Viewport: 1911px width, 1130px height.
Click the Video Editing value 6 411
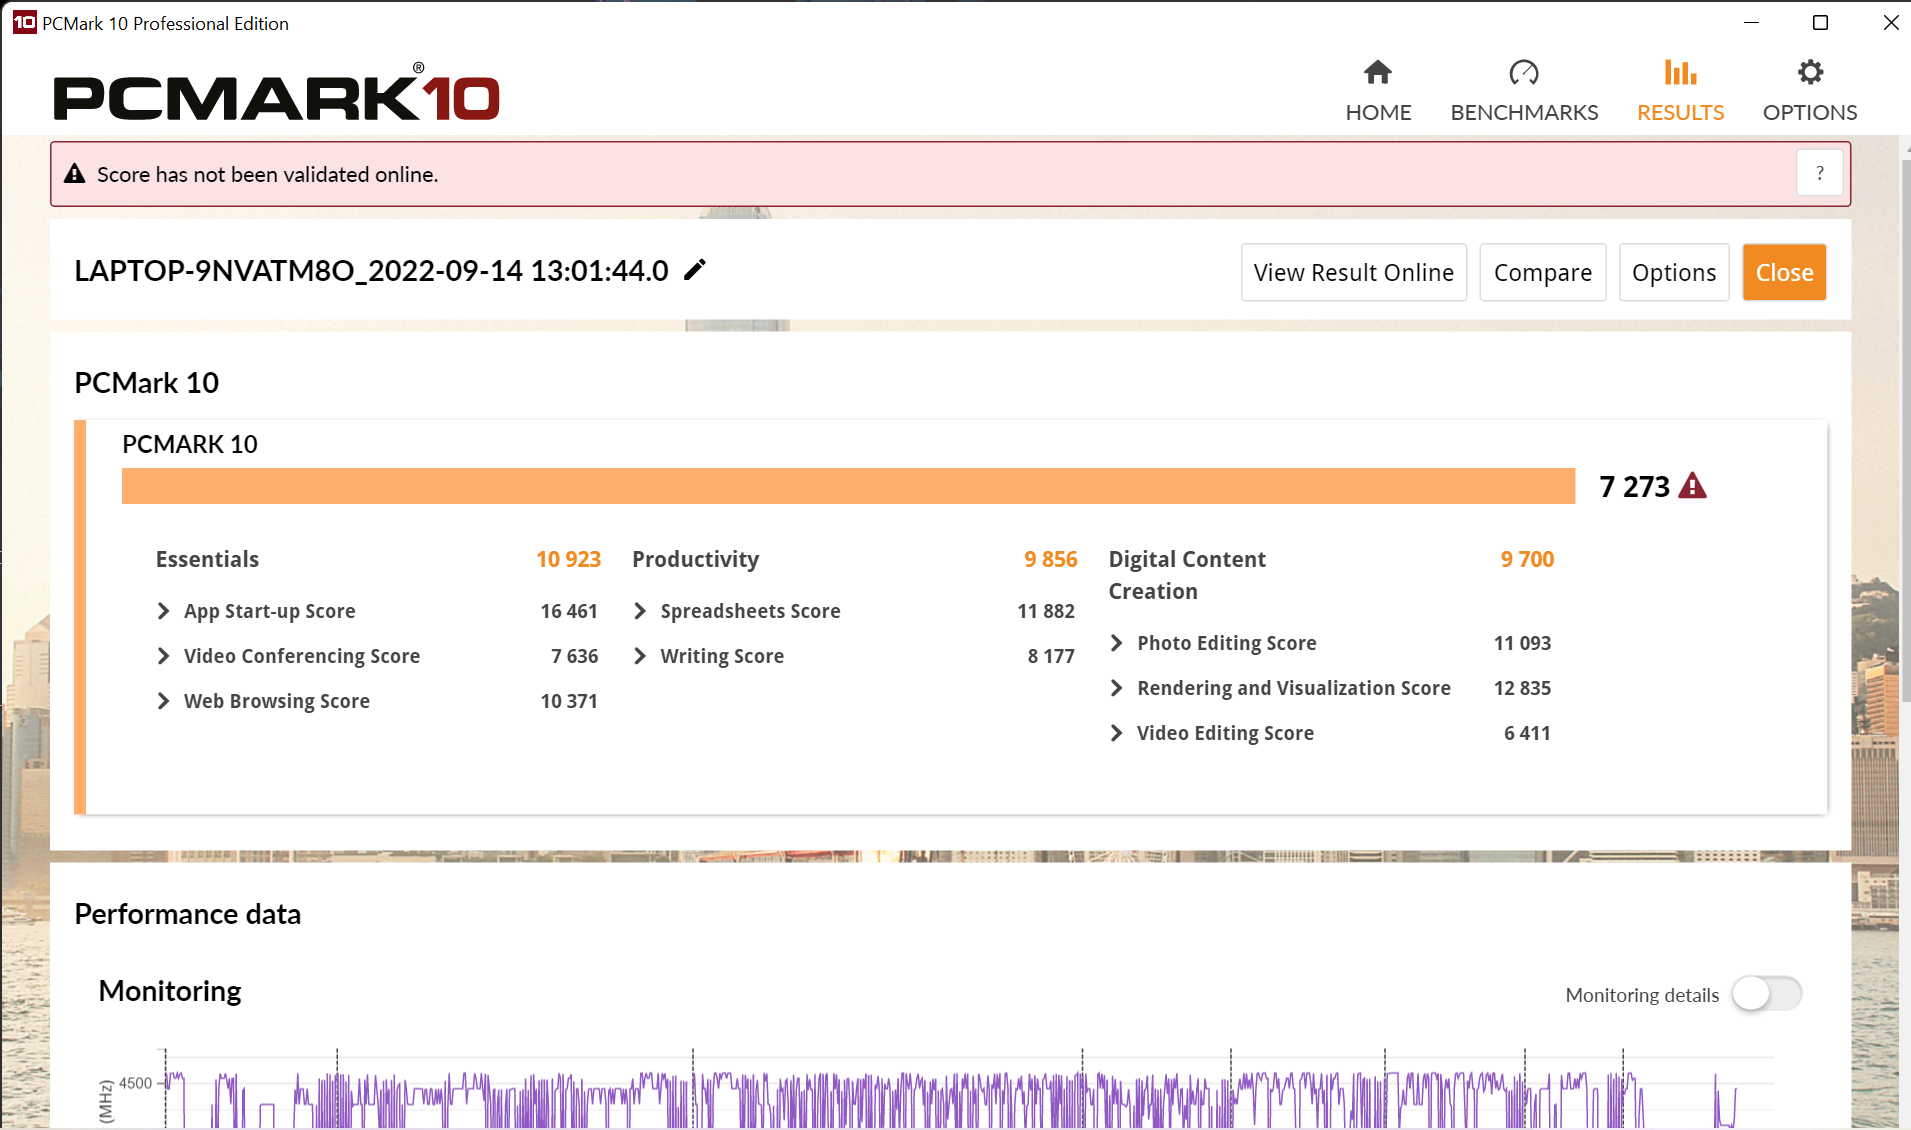[1527, 733]
